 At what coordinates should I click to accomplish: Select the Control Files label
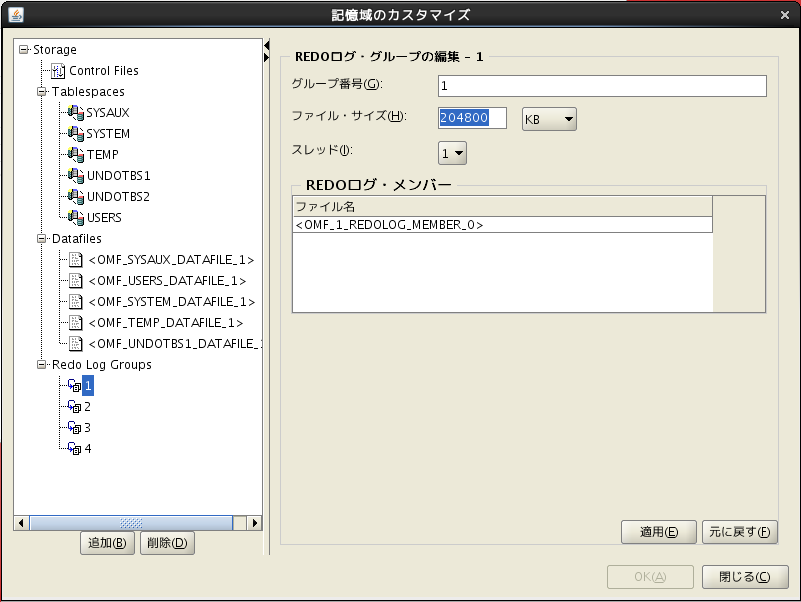pos(104,71)
